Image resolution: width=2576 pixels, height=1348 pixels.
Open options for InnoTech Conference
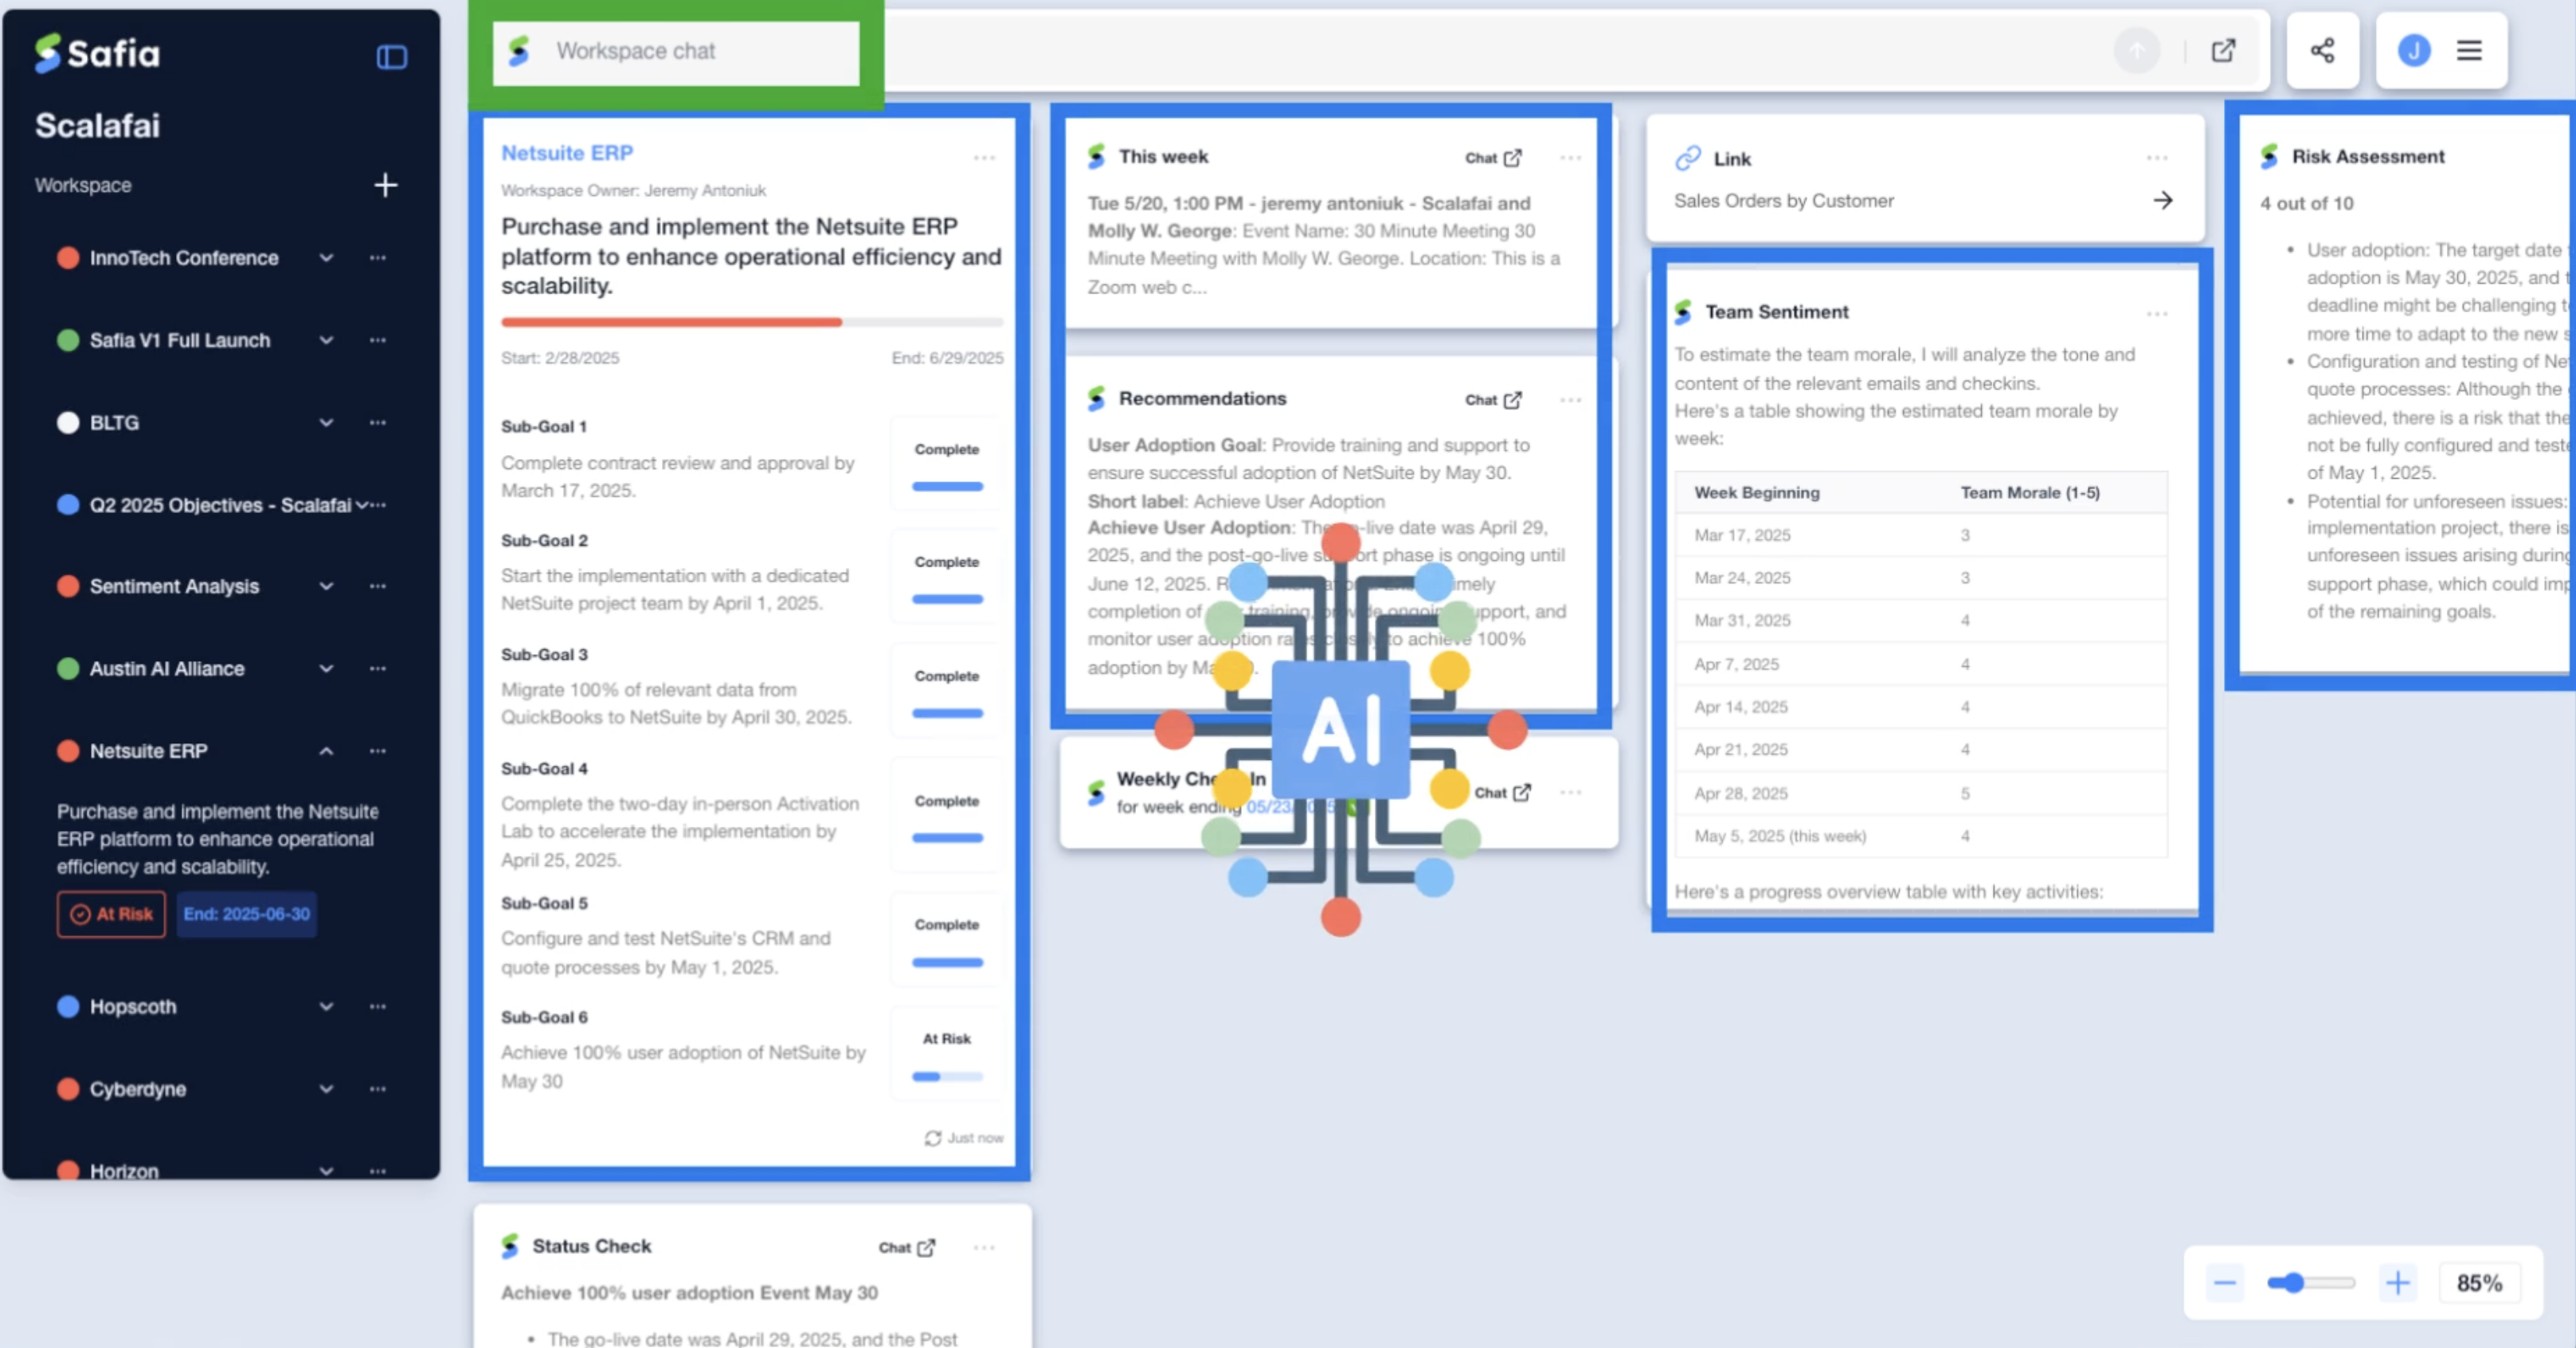point(377,258)
